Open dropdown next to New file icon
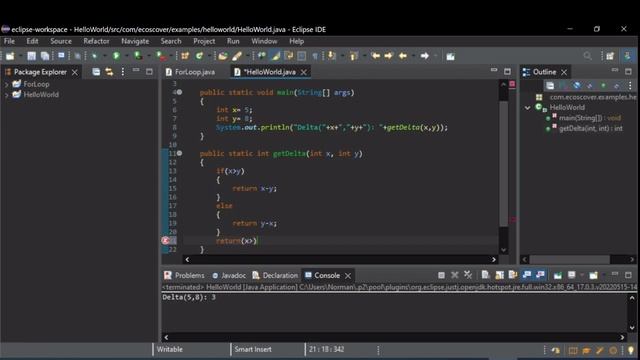The height and width of the screenshot is (360, 640). pyautogui.click(x=20, y=56)
